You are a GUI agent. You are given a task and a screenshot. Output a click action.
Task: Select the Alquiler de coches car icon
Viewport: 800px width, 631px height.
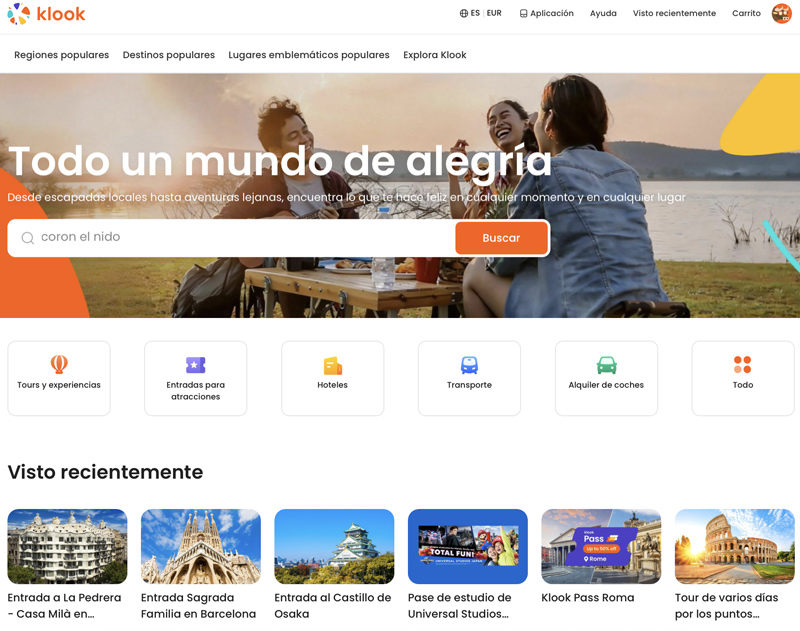point(607,365)
